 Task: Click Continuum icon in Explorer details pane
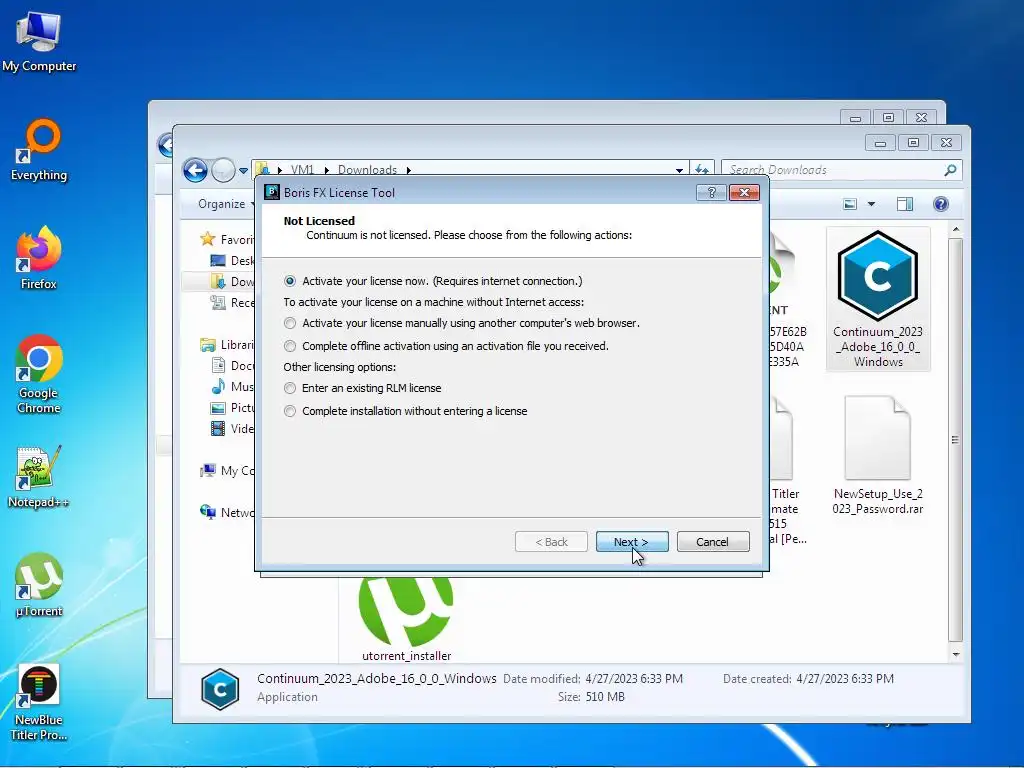click(220, 688)
